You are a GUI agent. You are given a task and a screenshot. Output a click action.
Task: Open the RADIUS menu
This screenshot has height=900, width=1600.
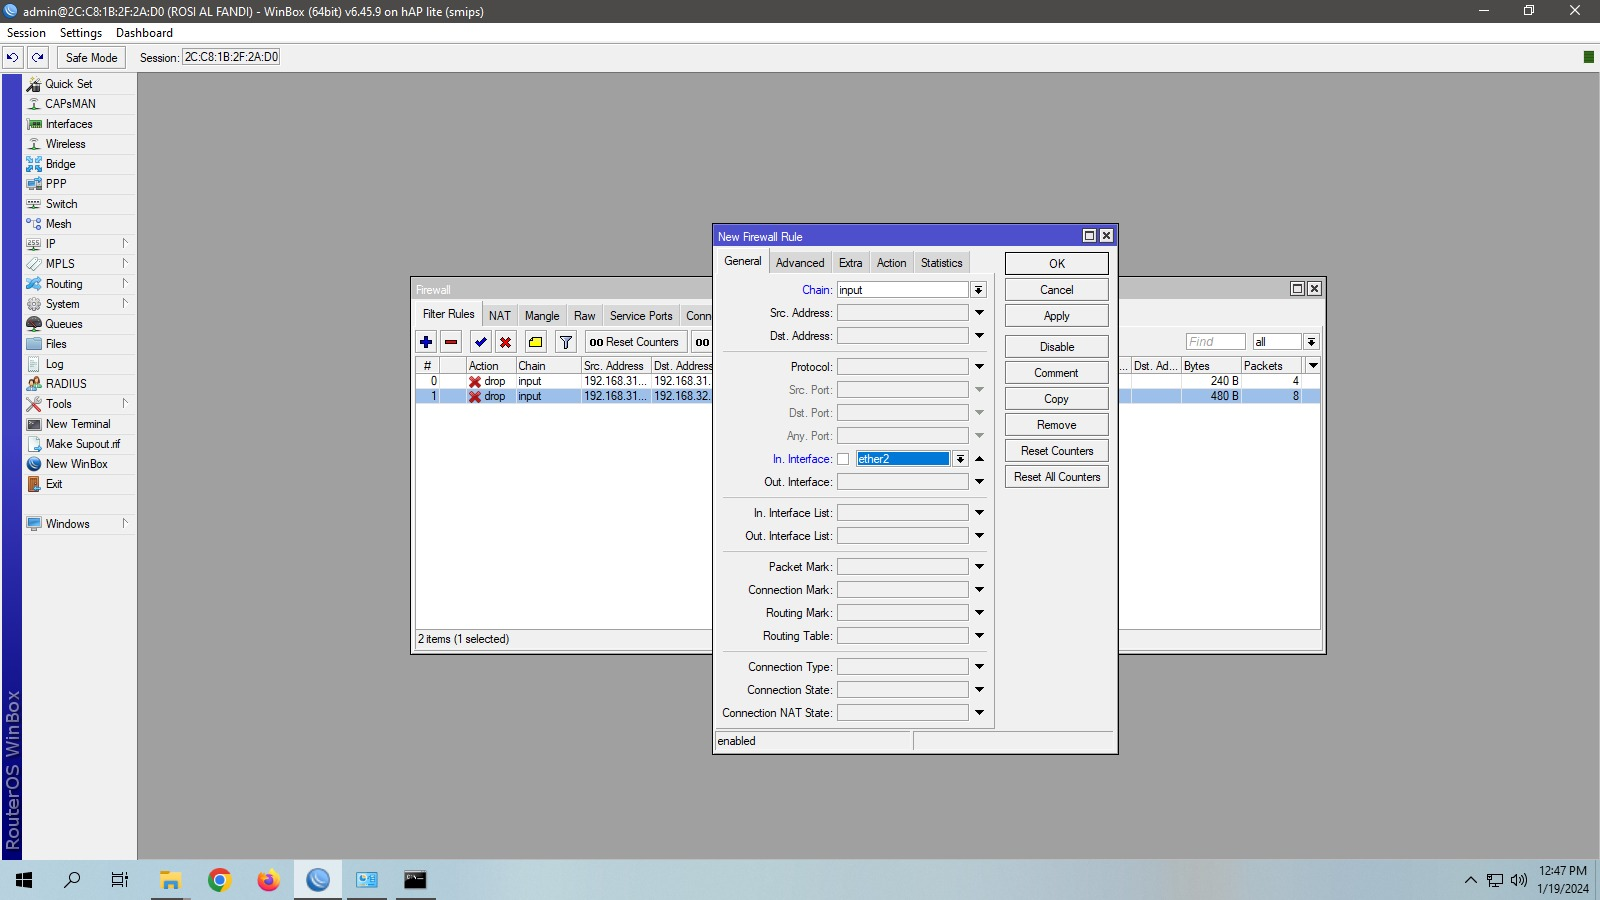tap(66, 384)
